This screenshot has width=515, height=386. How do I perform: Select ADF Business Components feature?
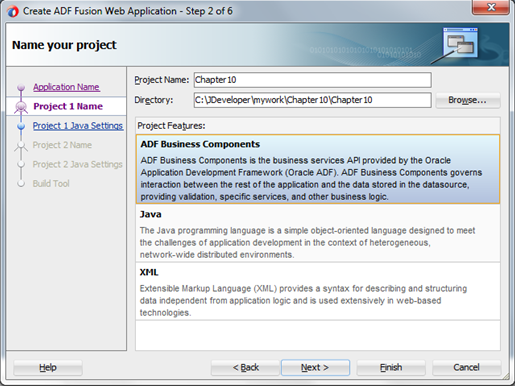[318, 169]
